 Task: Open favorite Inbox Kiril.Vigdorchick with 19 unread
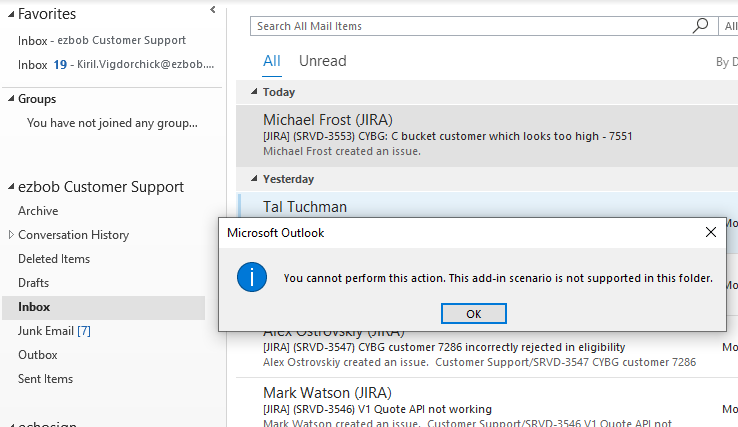[116, 64]
